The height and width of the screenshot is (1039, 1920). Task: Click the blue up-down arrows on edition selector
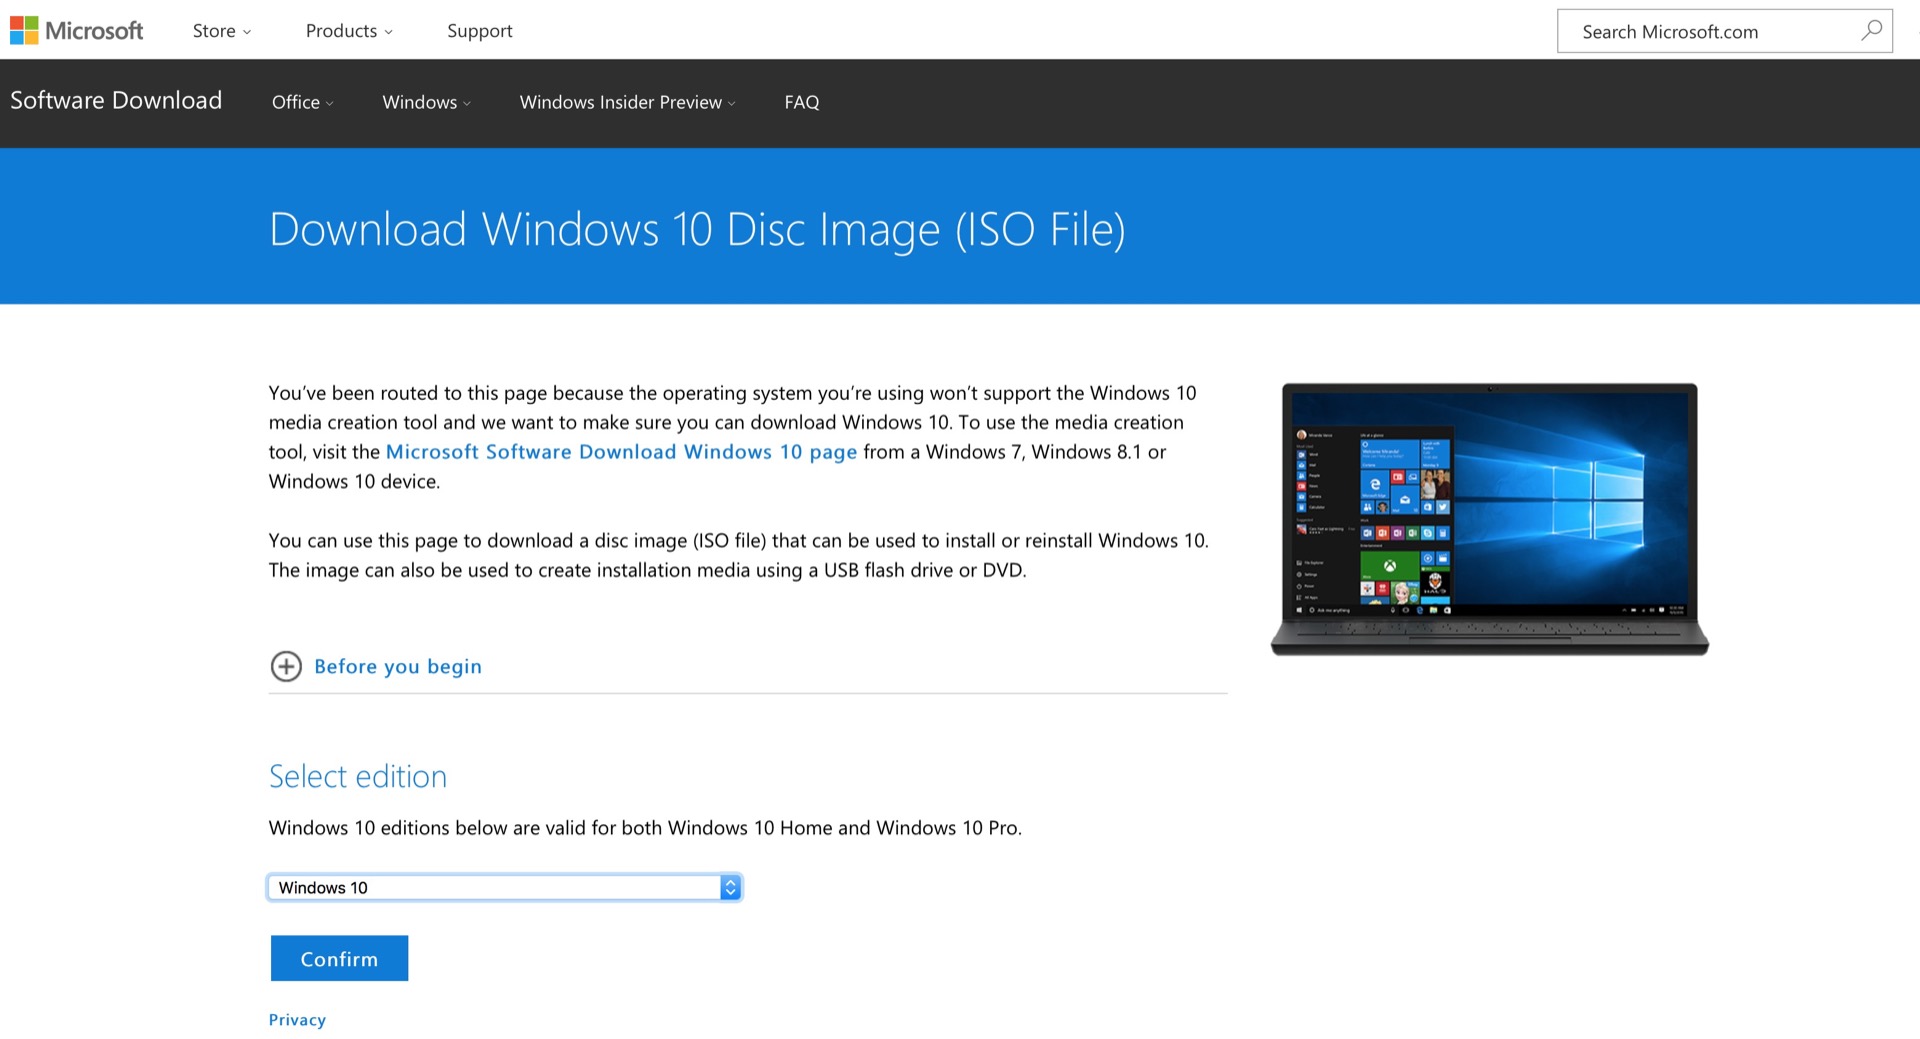pos(730,888)
